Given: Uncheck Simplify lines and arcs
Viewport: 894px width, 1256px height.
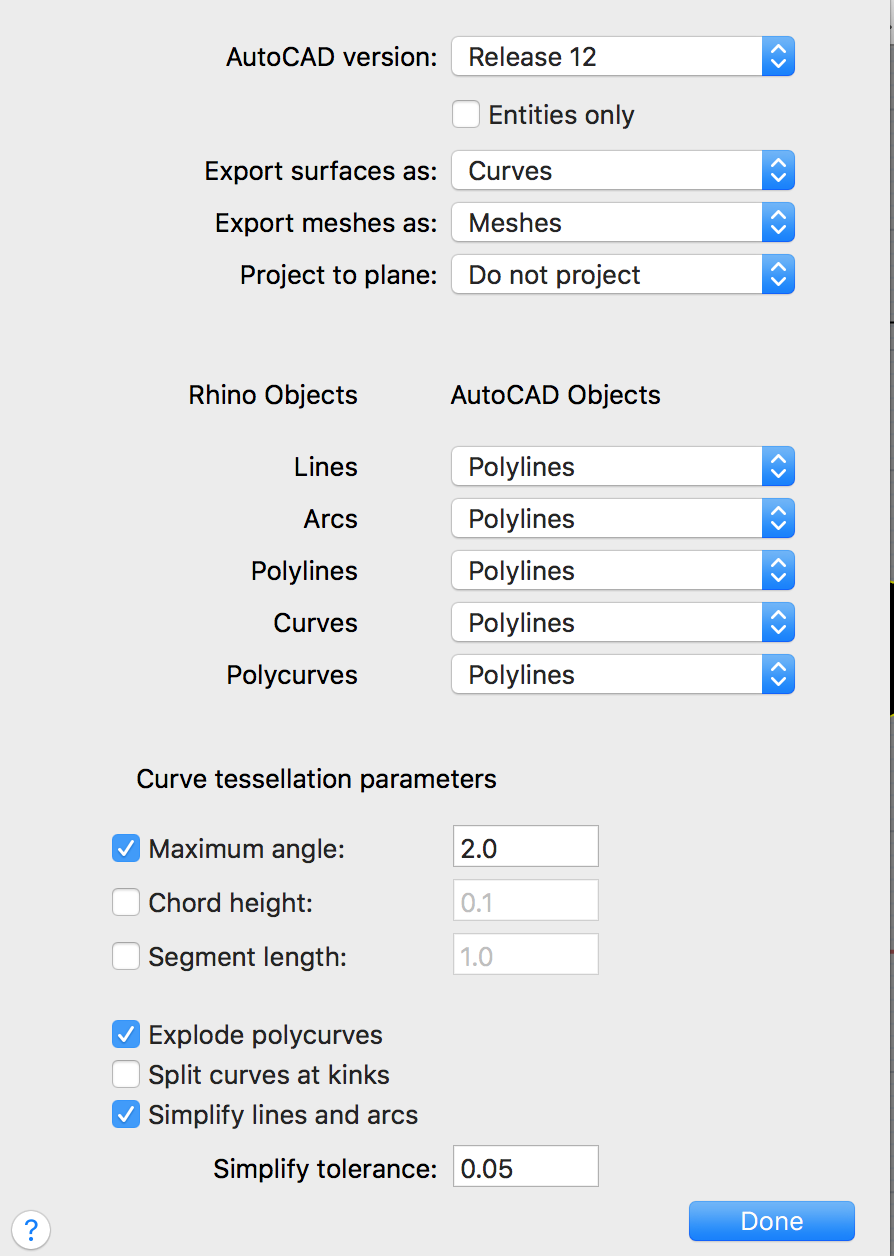Looking at the screenshot, I should click(x=126, y=1115).
